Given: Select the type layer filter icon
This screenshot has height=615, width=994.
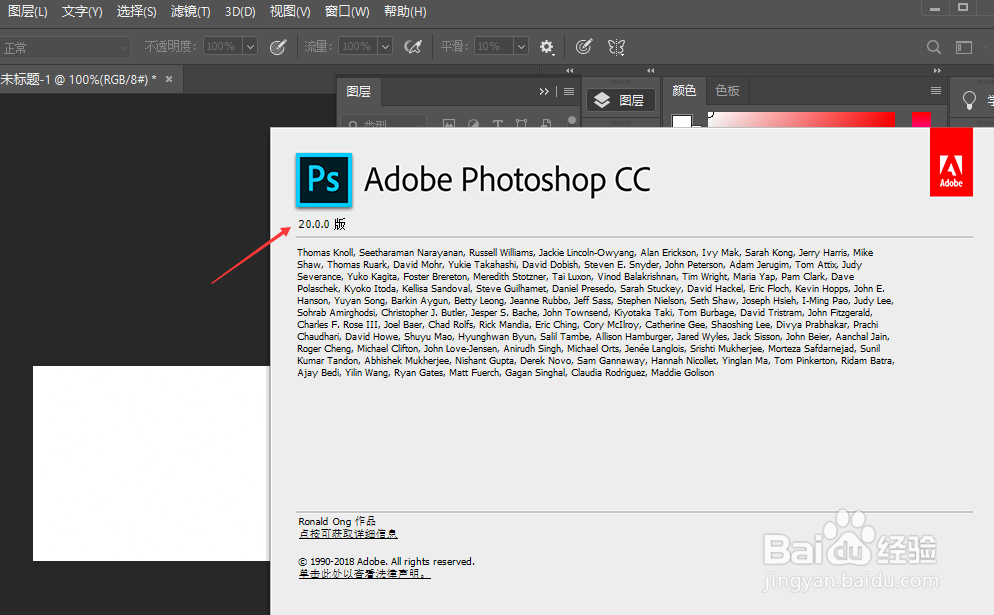Looking at the screenshot, I should [x=497, y=122].
